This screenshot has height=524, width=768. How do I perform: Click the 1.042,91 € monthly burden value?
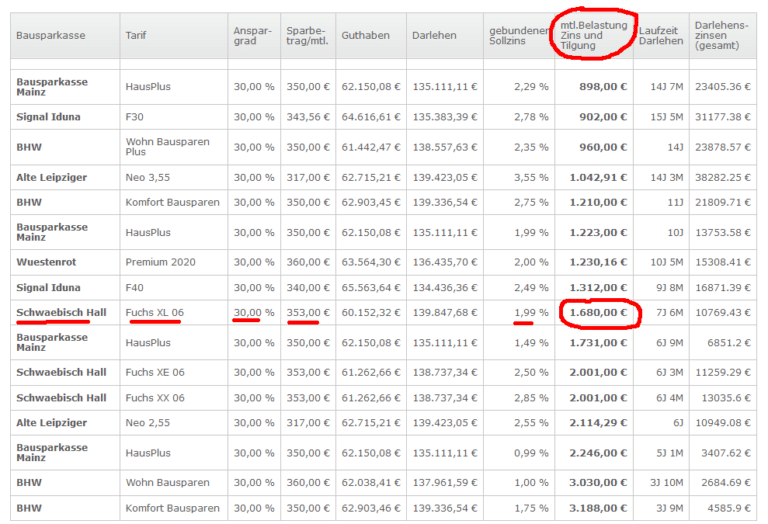pyautogui.click(x=598, y=177)
